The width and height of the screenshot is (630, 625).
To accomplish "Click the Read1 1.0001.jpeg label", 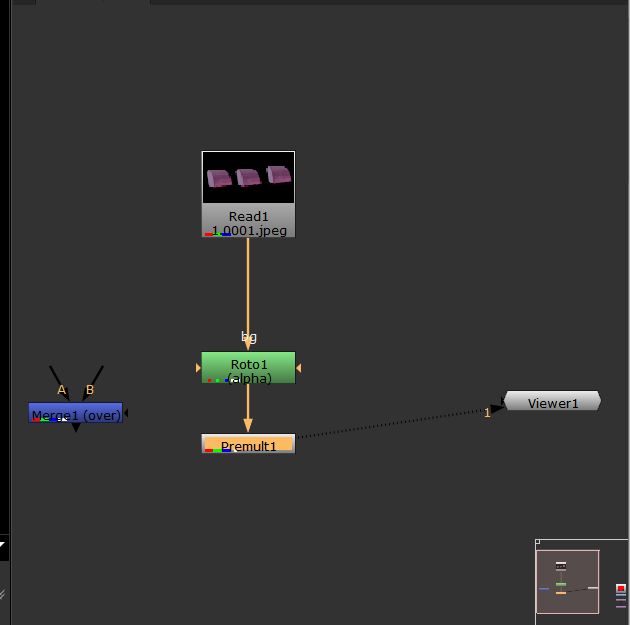I will pos(248,223).
